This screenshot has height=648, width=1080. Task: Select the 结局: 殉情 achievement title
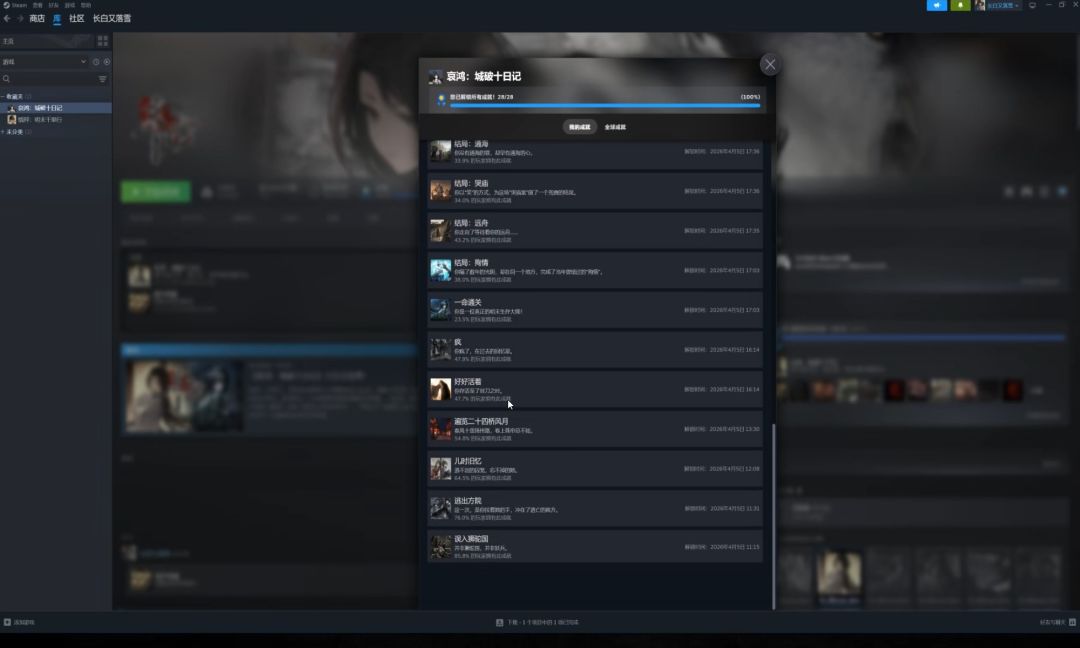(471, 263)
